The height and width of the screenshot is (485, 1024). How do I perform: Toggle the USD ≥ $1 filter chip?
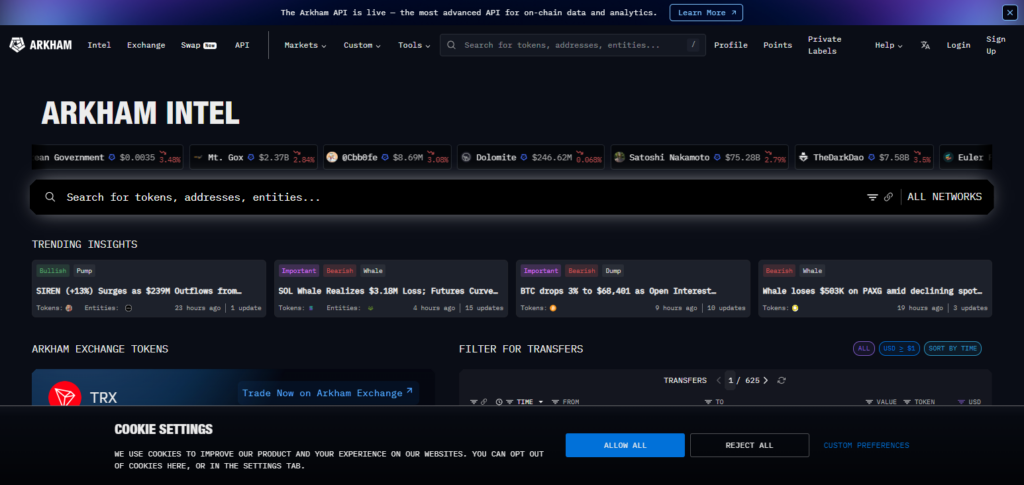[x=899, y=348]
